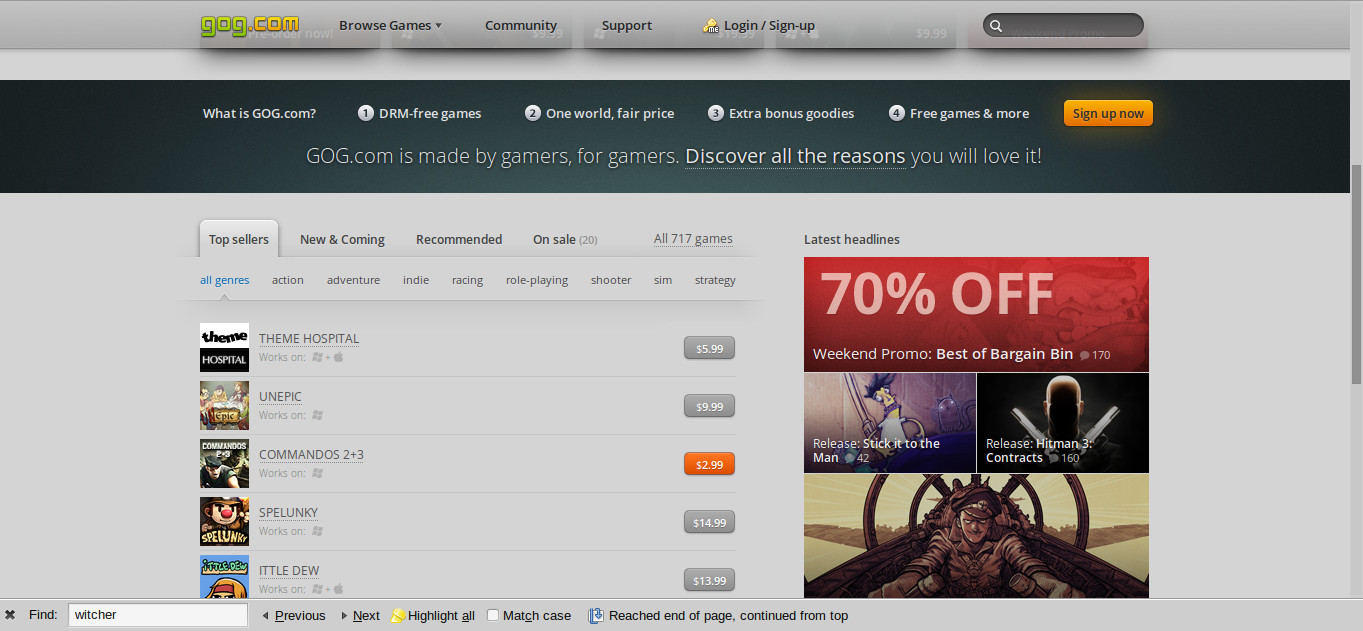Open SPELUNKY title link
The height and width of the screenshot is (631, 1363).
pyautogui.click(x=288, y=513)
